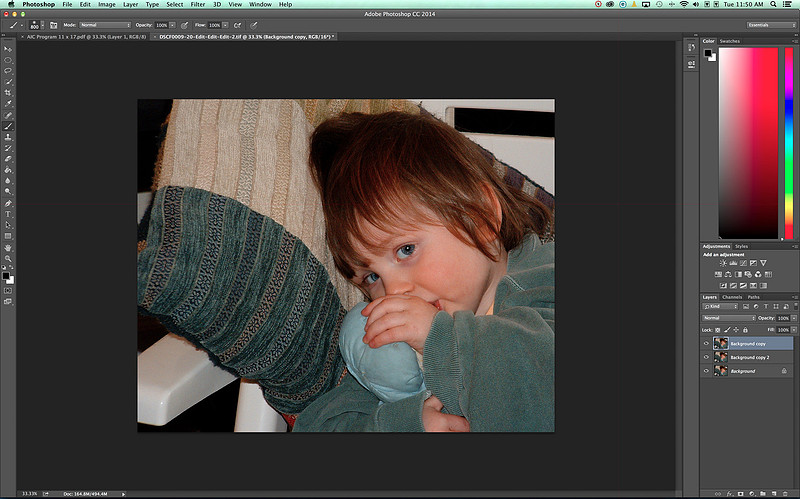The height and width of the screenshot is (499, 800).
Task: Select the Move tool
Action: (8, 49)
